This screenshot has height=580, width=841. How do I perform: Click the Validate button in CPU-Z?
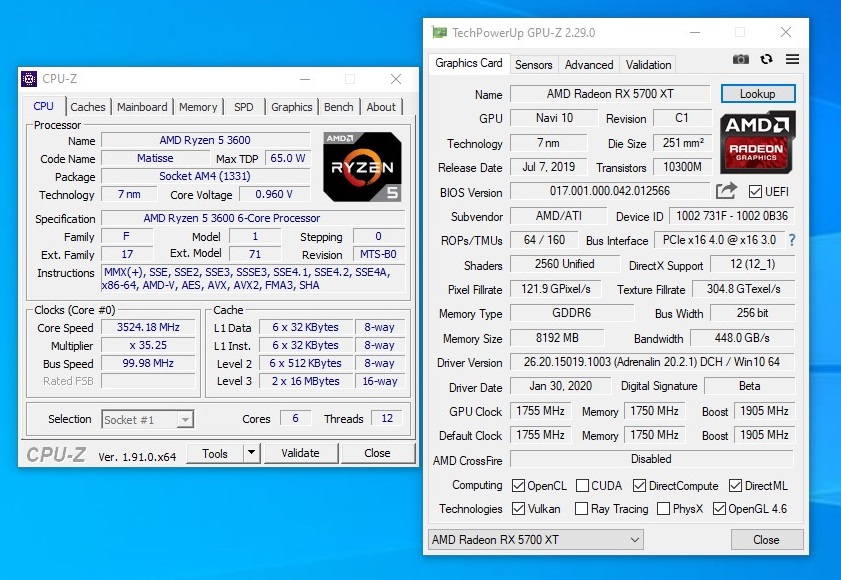point(300,453)
